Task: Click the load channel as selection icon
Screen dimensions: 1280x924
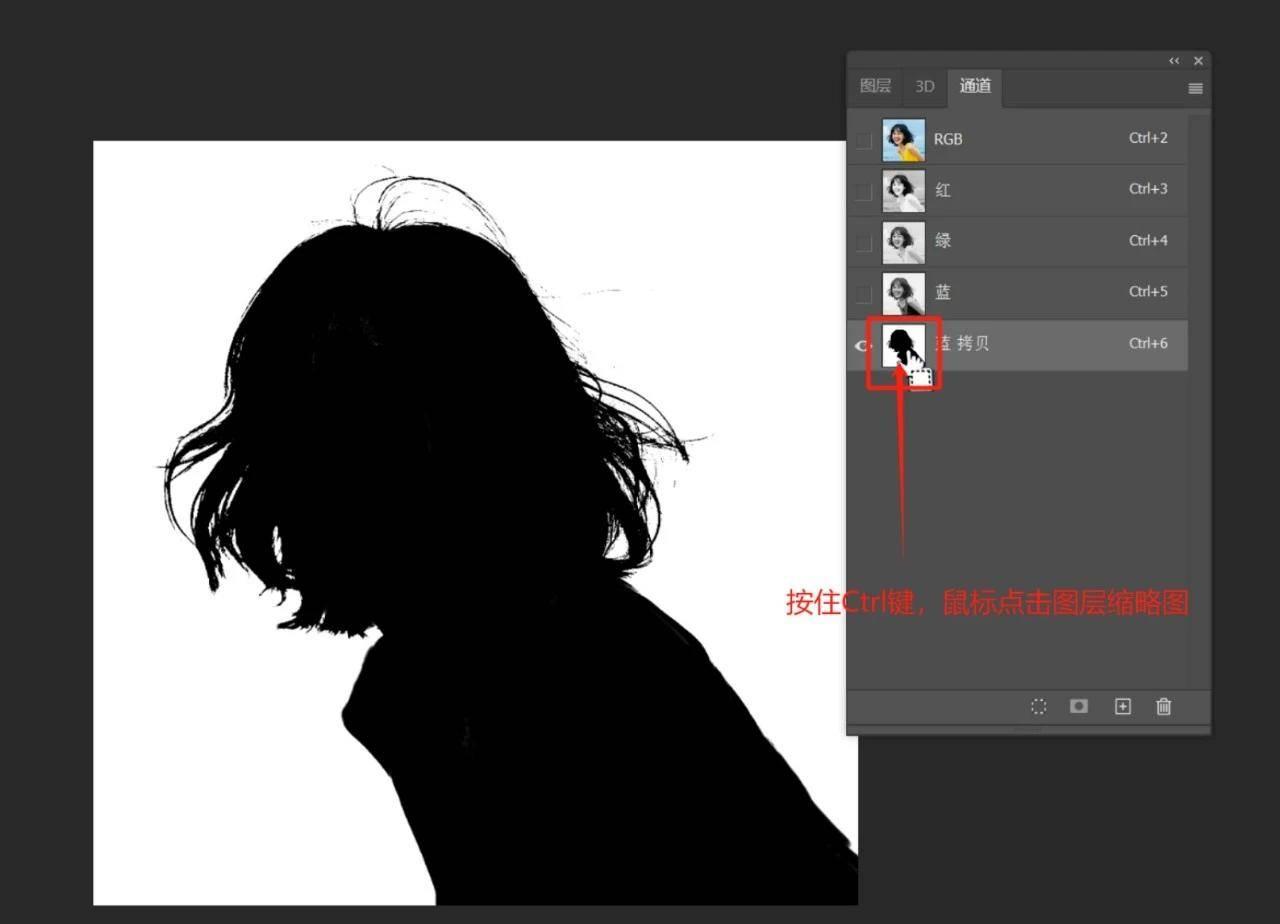Action: coord(1039,706)
